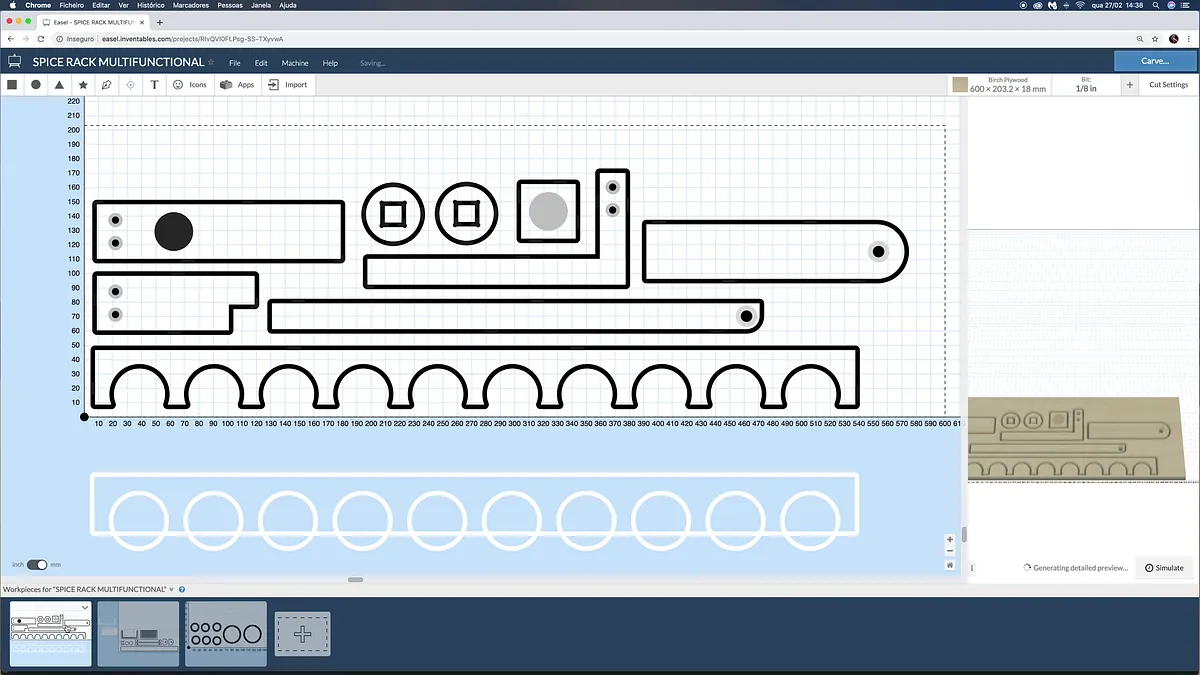Select the first workpiece thumbnail
1200x675 pixels.
pos(50,634)
